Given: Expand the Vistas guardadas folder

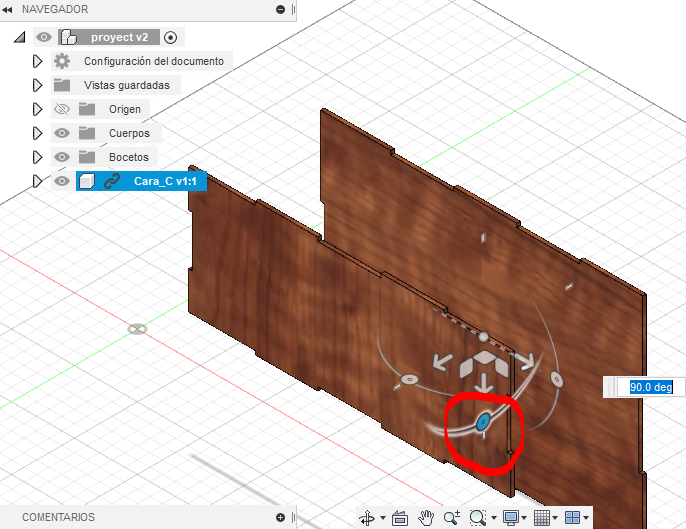Looking at the screenshot, I should click(x=37, y=85).
